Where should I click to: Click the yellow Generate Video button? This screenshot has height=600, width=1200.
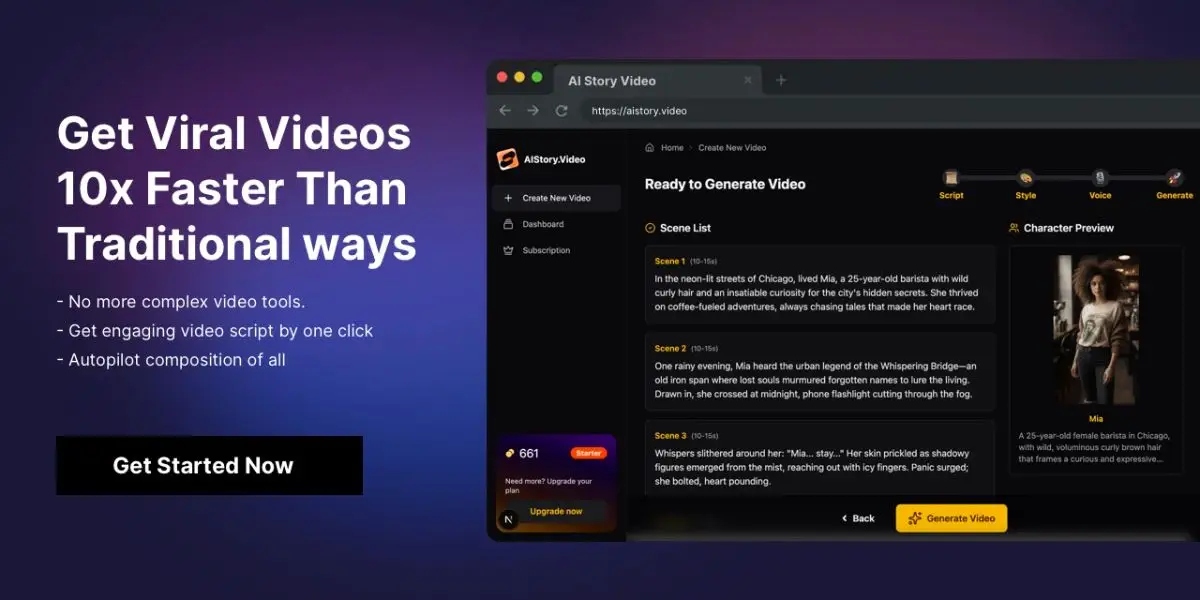(951, 518)
